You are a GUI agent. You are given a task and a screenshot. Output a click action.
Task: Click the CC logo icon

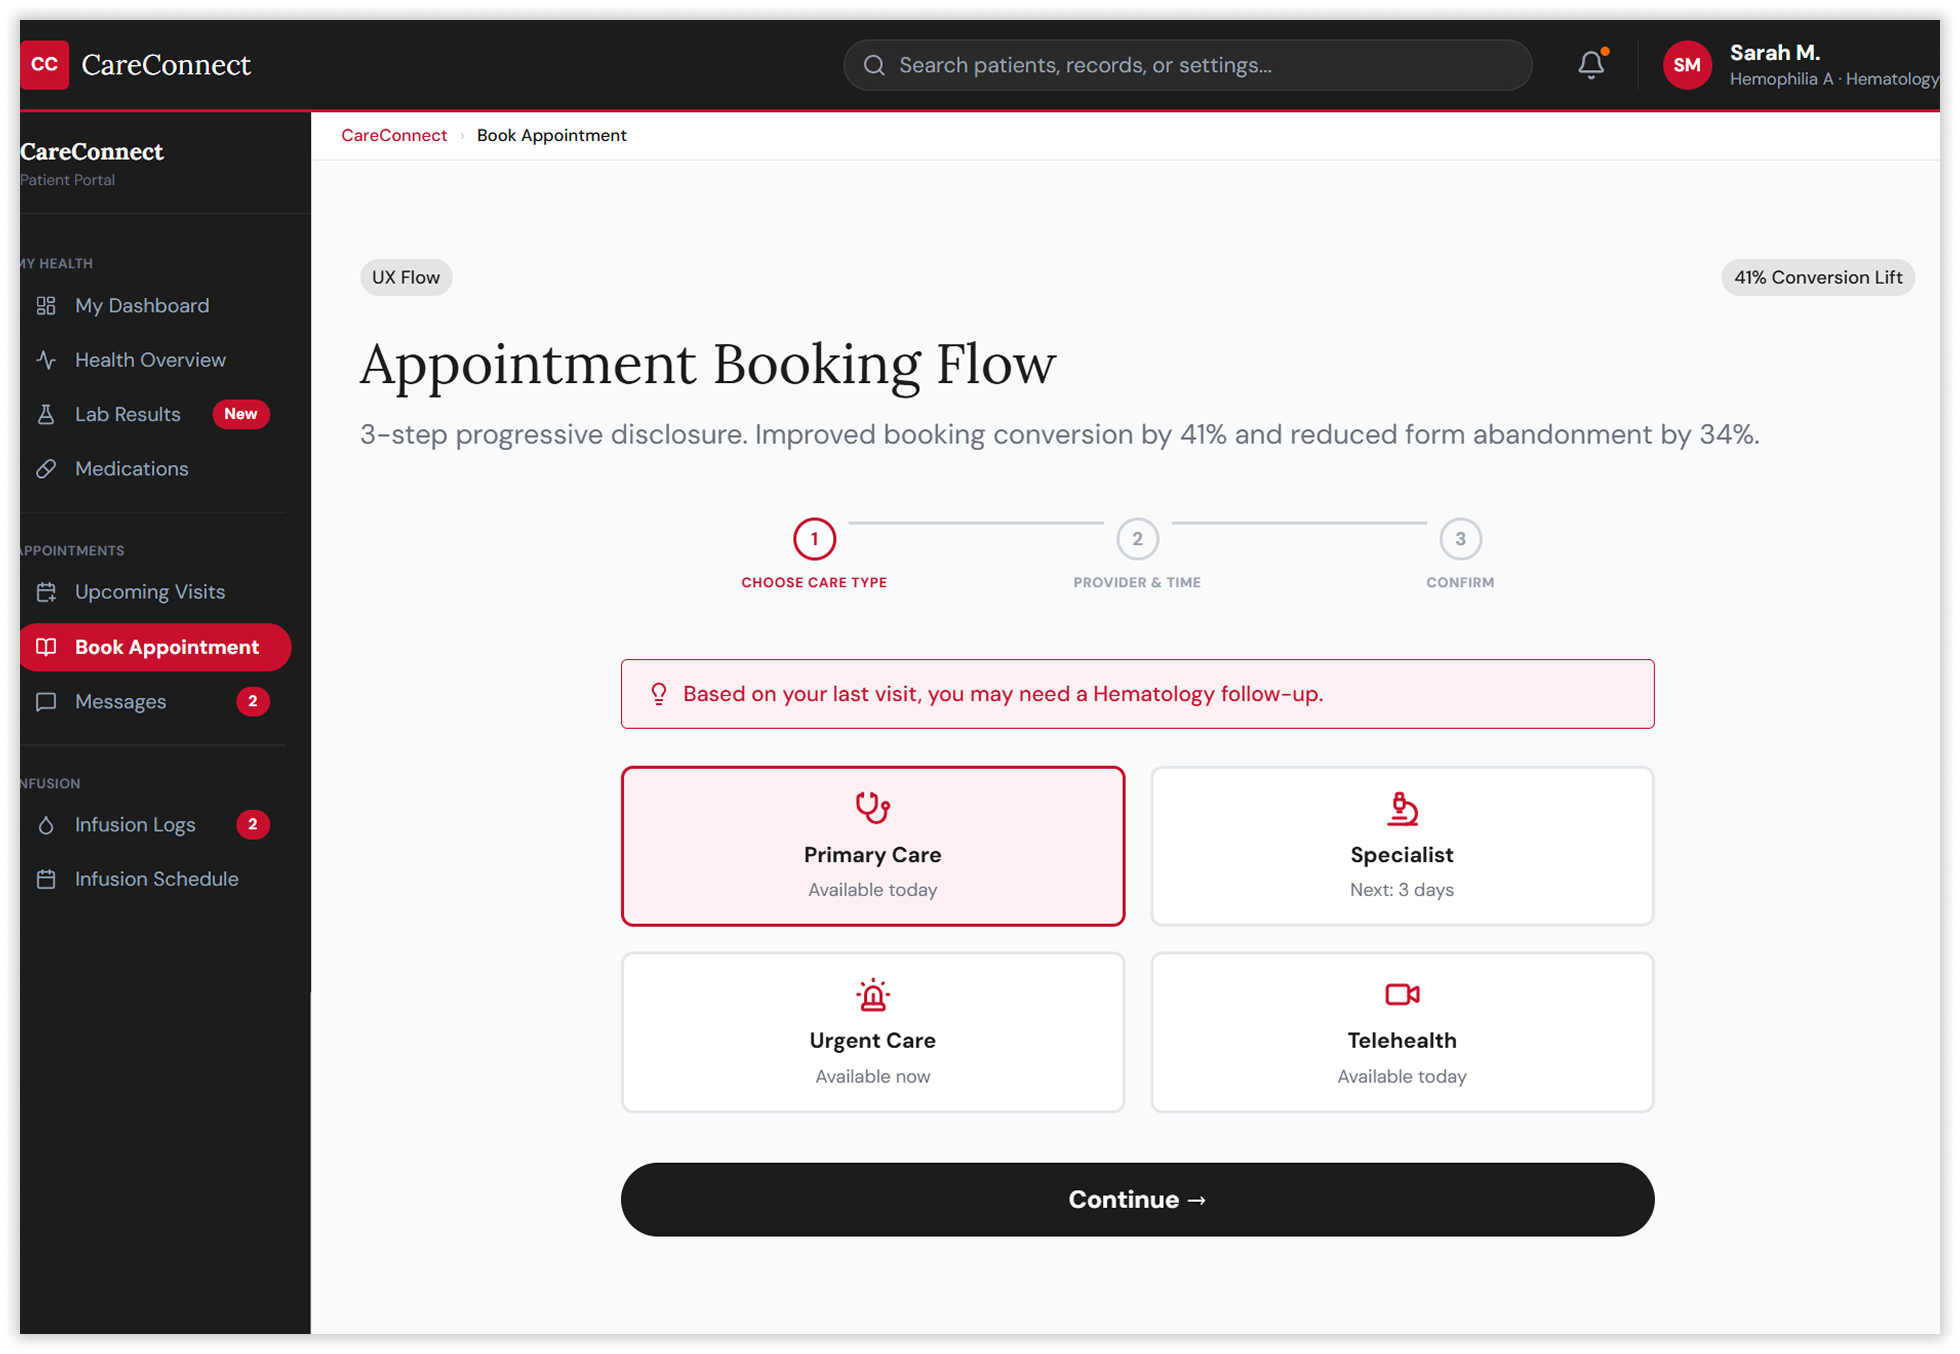(x=45, y=65)
